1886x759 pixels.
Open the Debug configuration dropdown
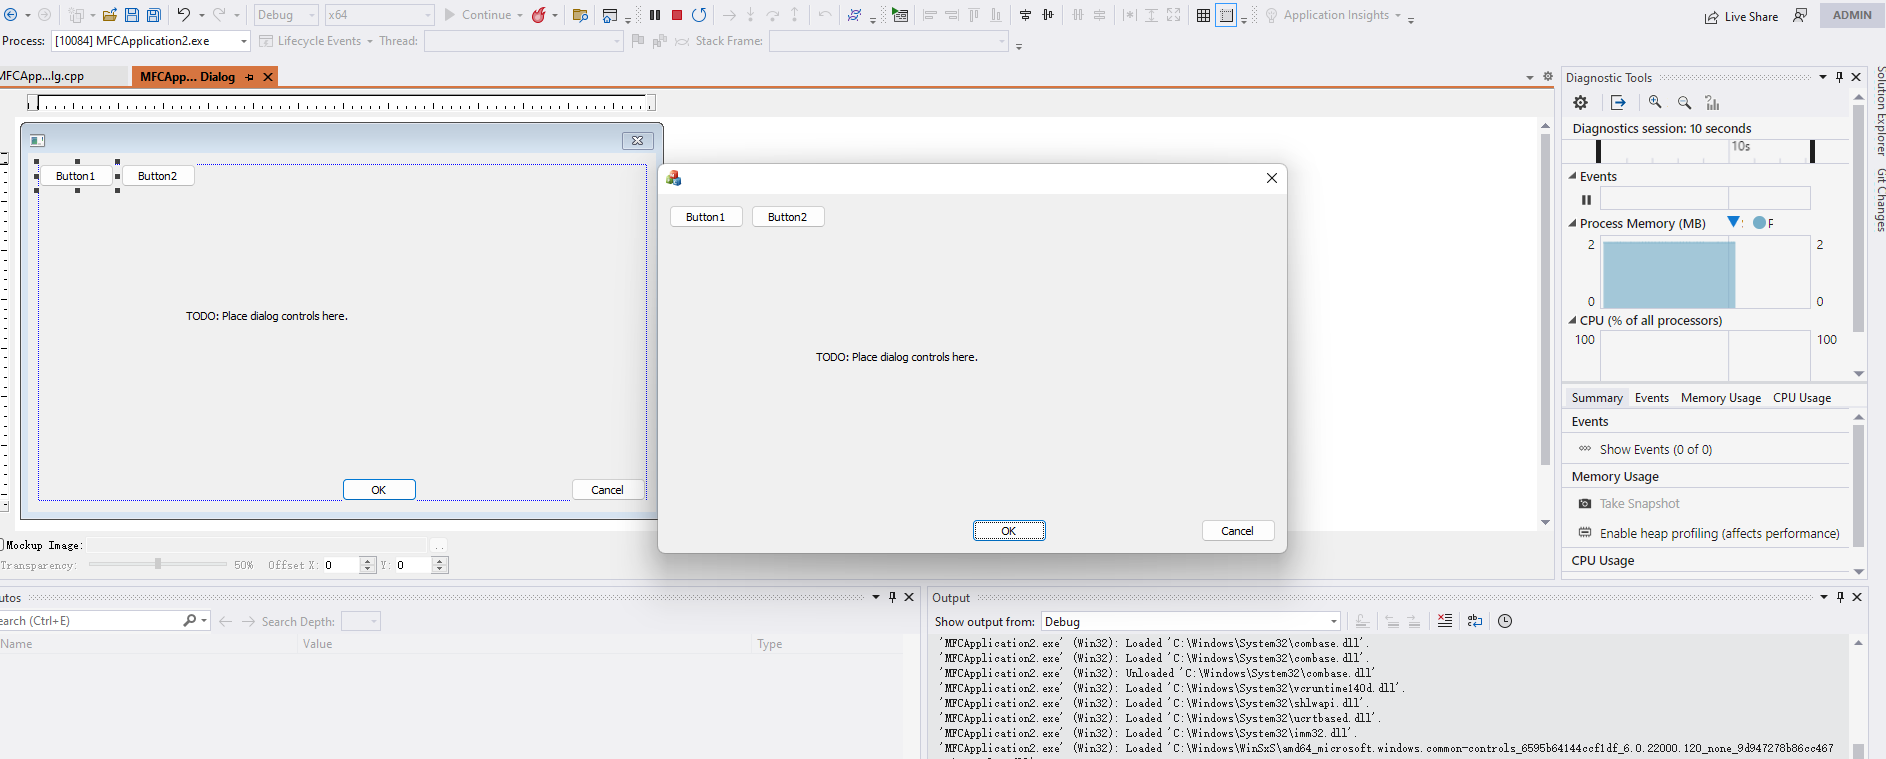point(286,15)
